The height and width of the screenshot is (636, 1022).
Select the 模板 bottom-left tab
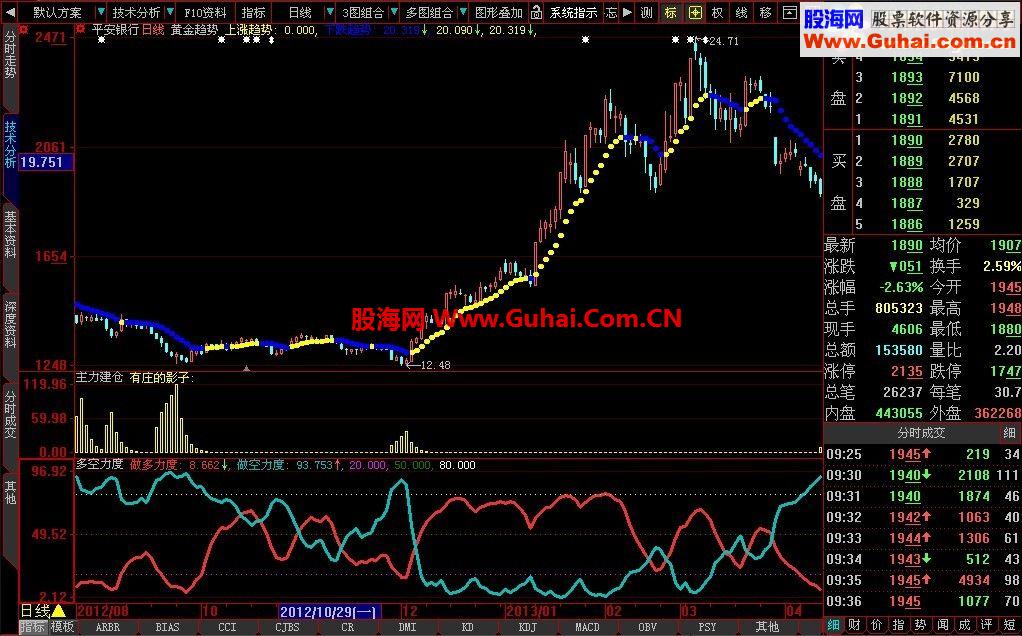coord(63,628)
